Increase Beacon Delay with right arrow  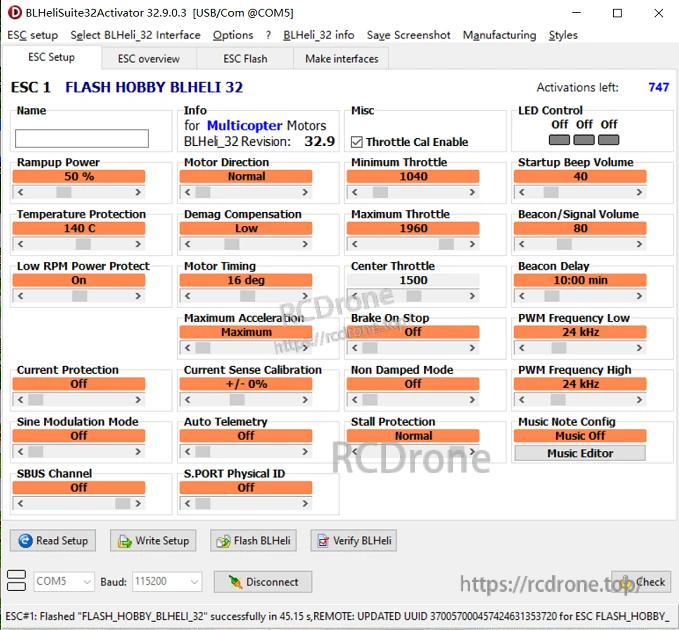coord(640,296)
